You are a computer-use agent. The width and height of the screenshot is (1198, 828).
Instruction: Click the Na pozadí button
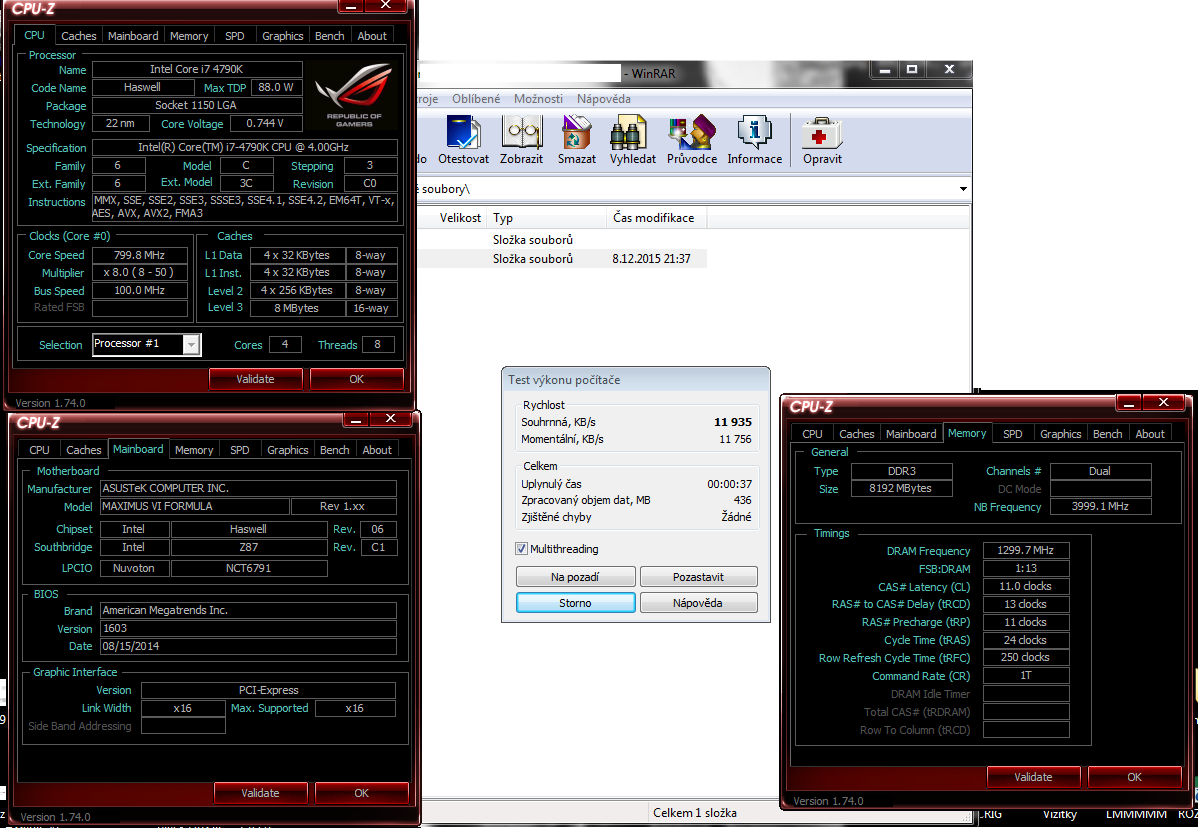tap(575, 577)
